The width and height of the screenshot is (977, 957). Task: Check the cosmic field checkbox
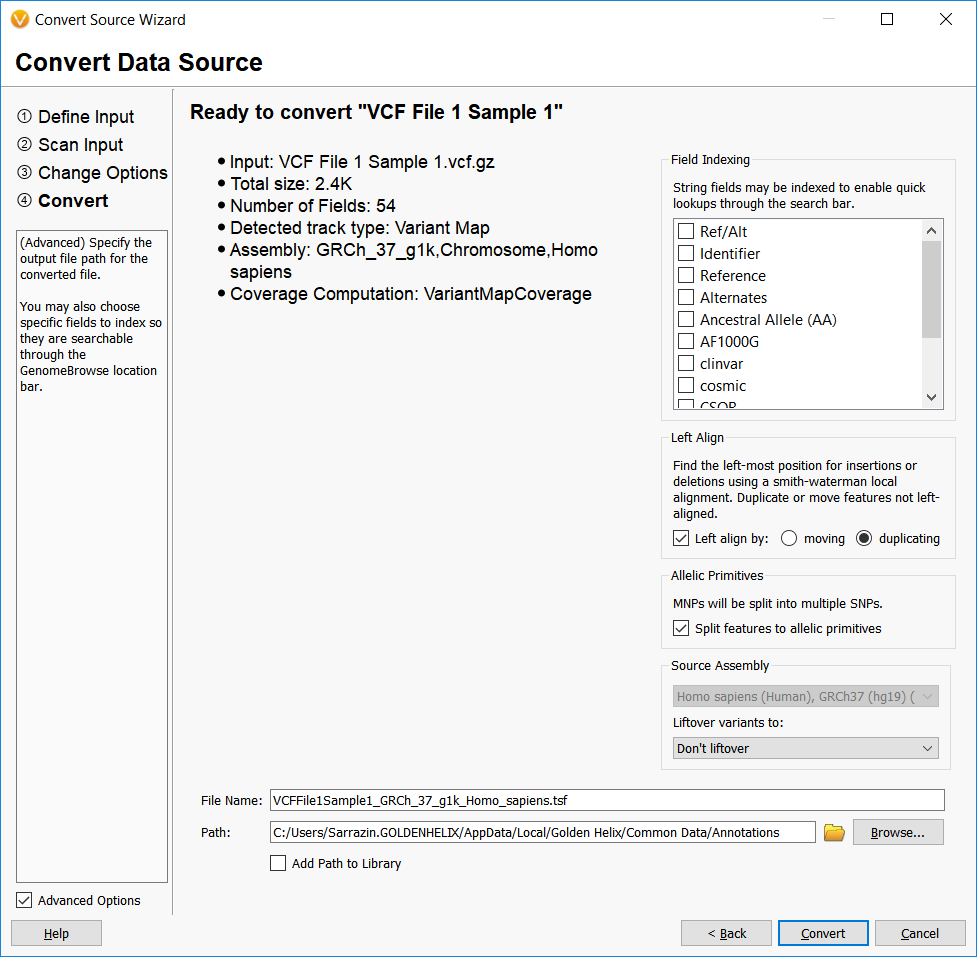coord(686,385)
